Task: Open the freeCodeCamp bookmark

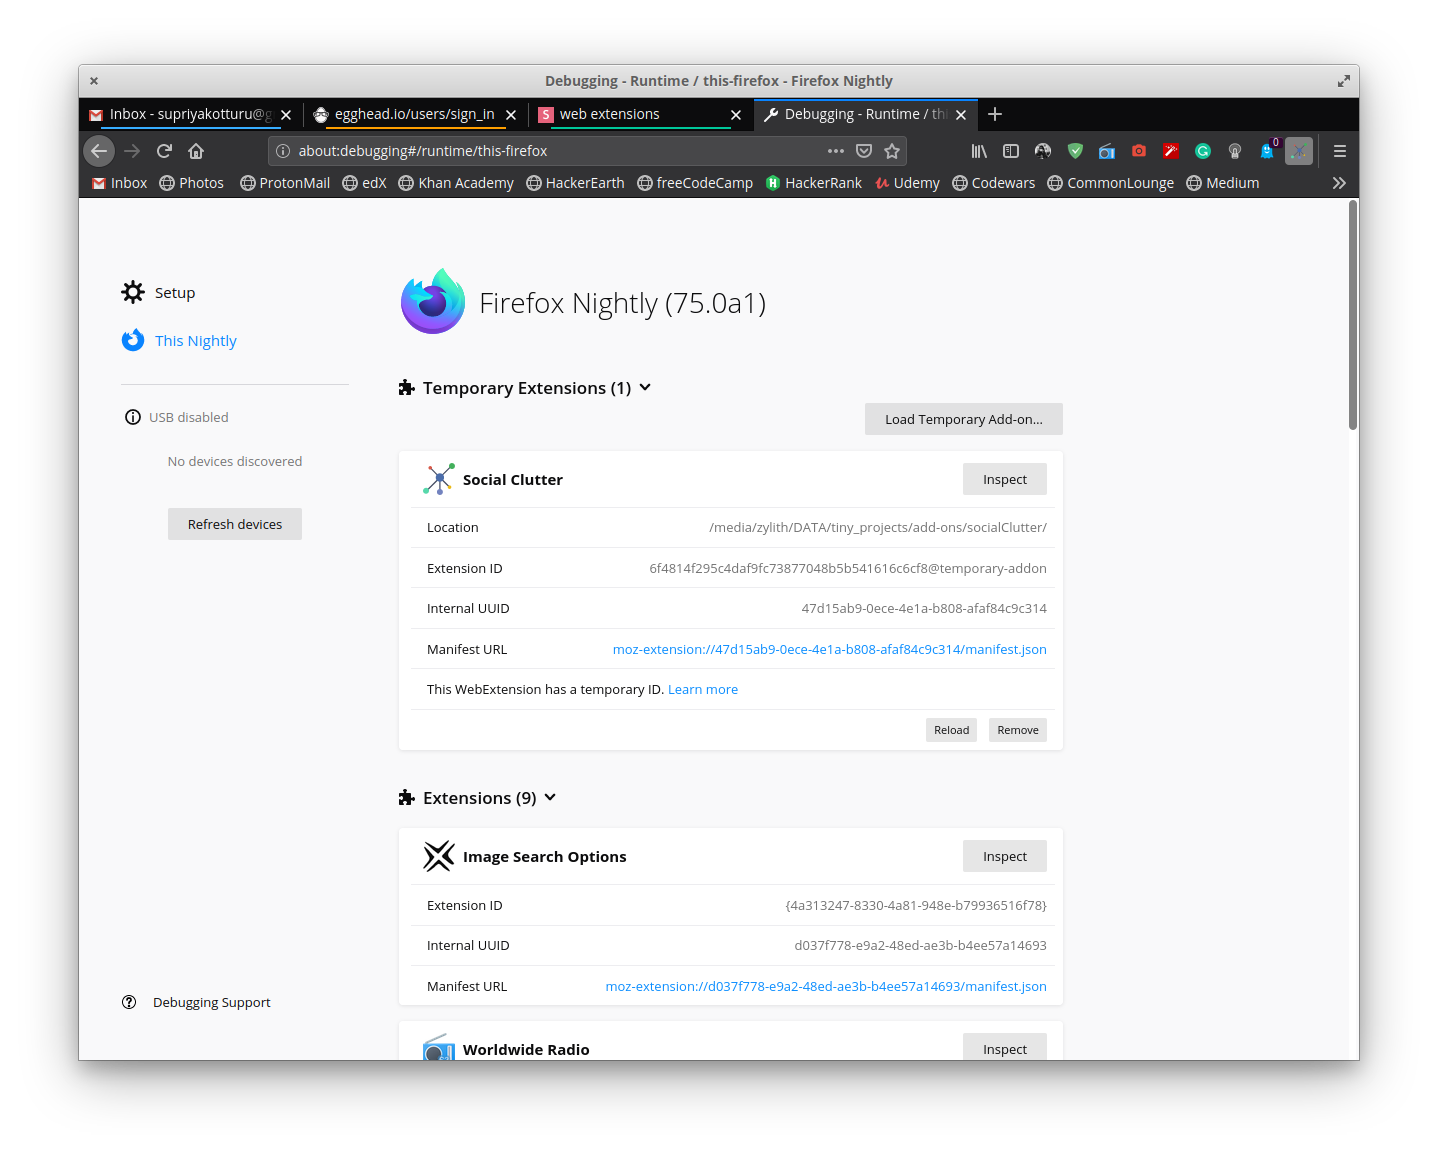Action: point(695,183)
